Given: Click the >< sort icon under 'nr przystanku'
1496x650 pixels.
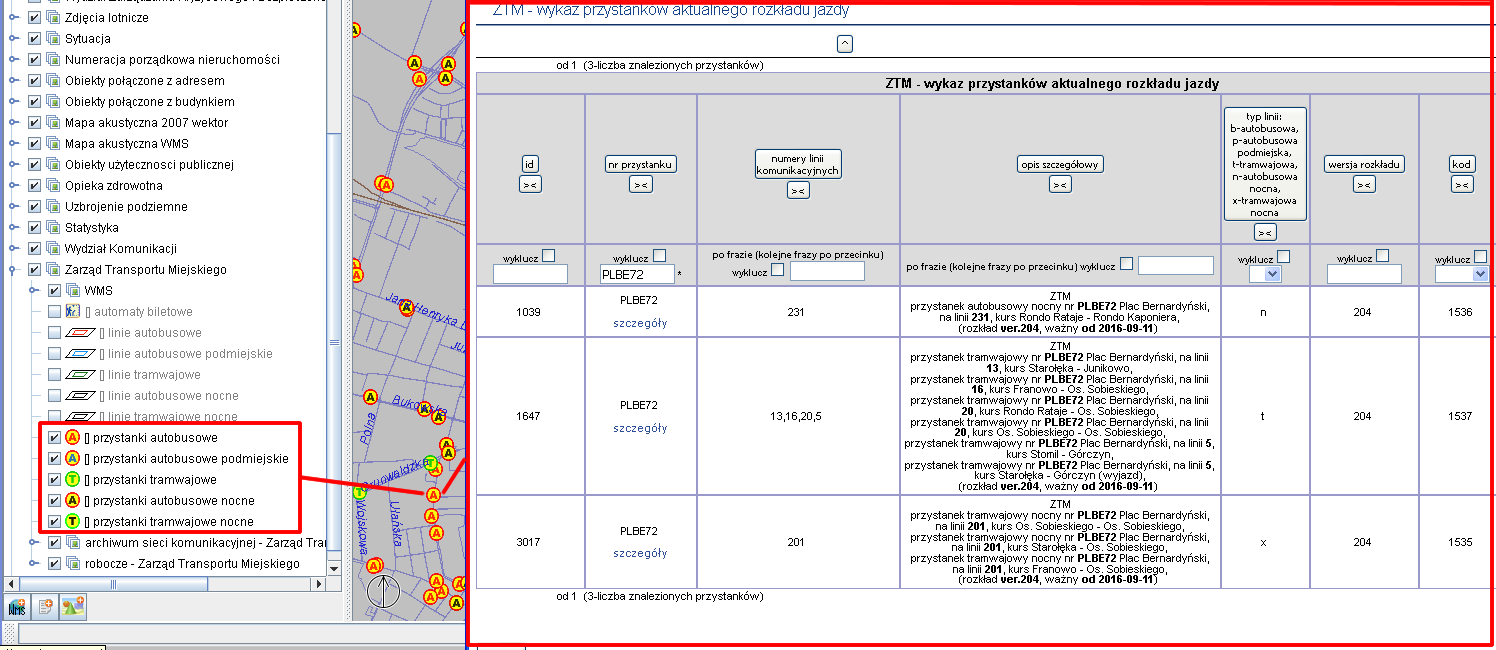Looking at the screenshot, I should click(640, 184).
